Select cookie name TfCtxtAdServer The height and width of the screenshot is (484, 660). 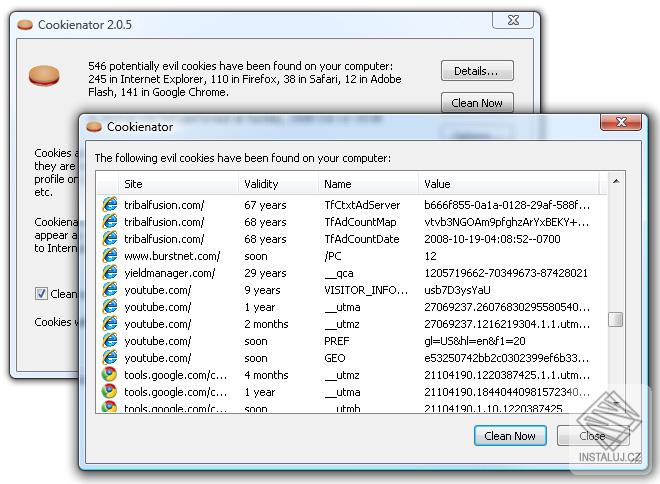click(x=362, y=205)
